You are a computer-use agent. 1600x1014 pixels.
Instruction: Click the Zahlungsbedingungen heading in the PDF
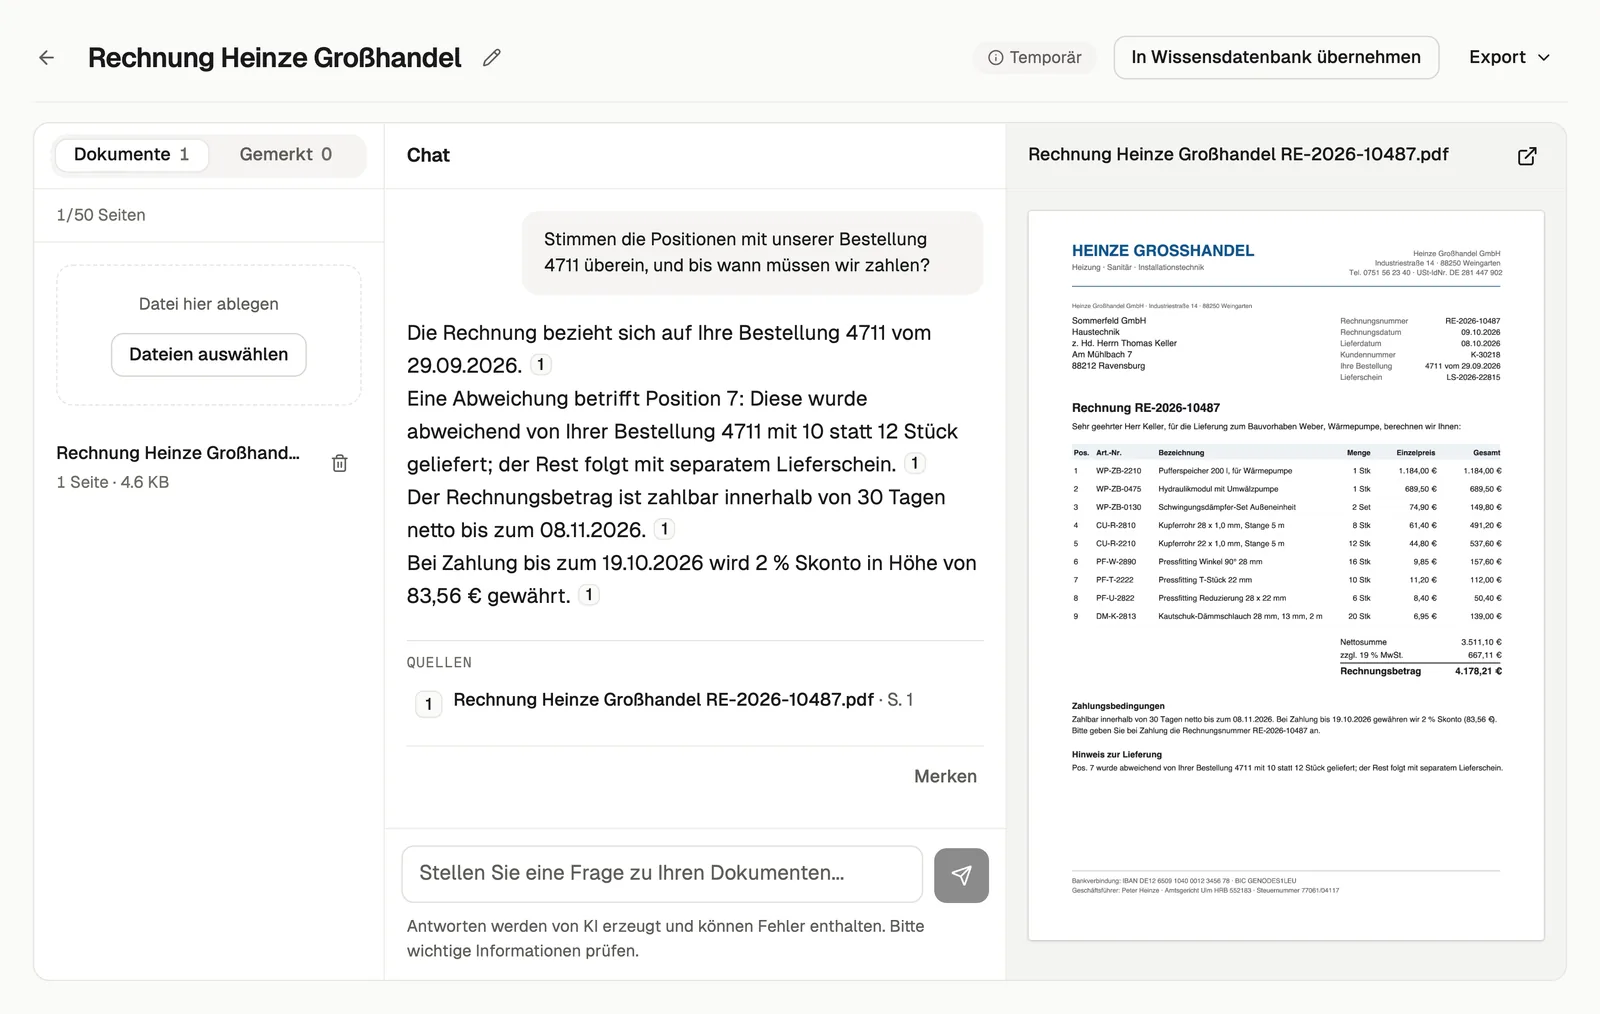click(1118, 706)
